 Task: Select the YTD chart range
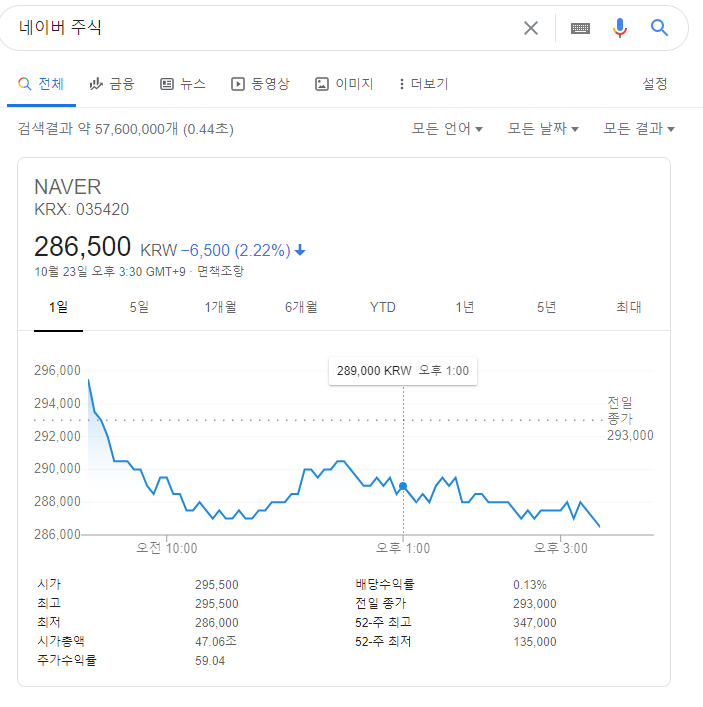click(x=383, y=308)
